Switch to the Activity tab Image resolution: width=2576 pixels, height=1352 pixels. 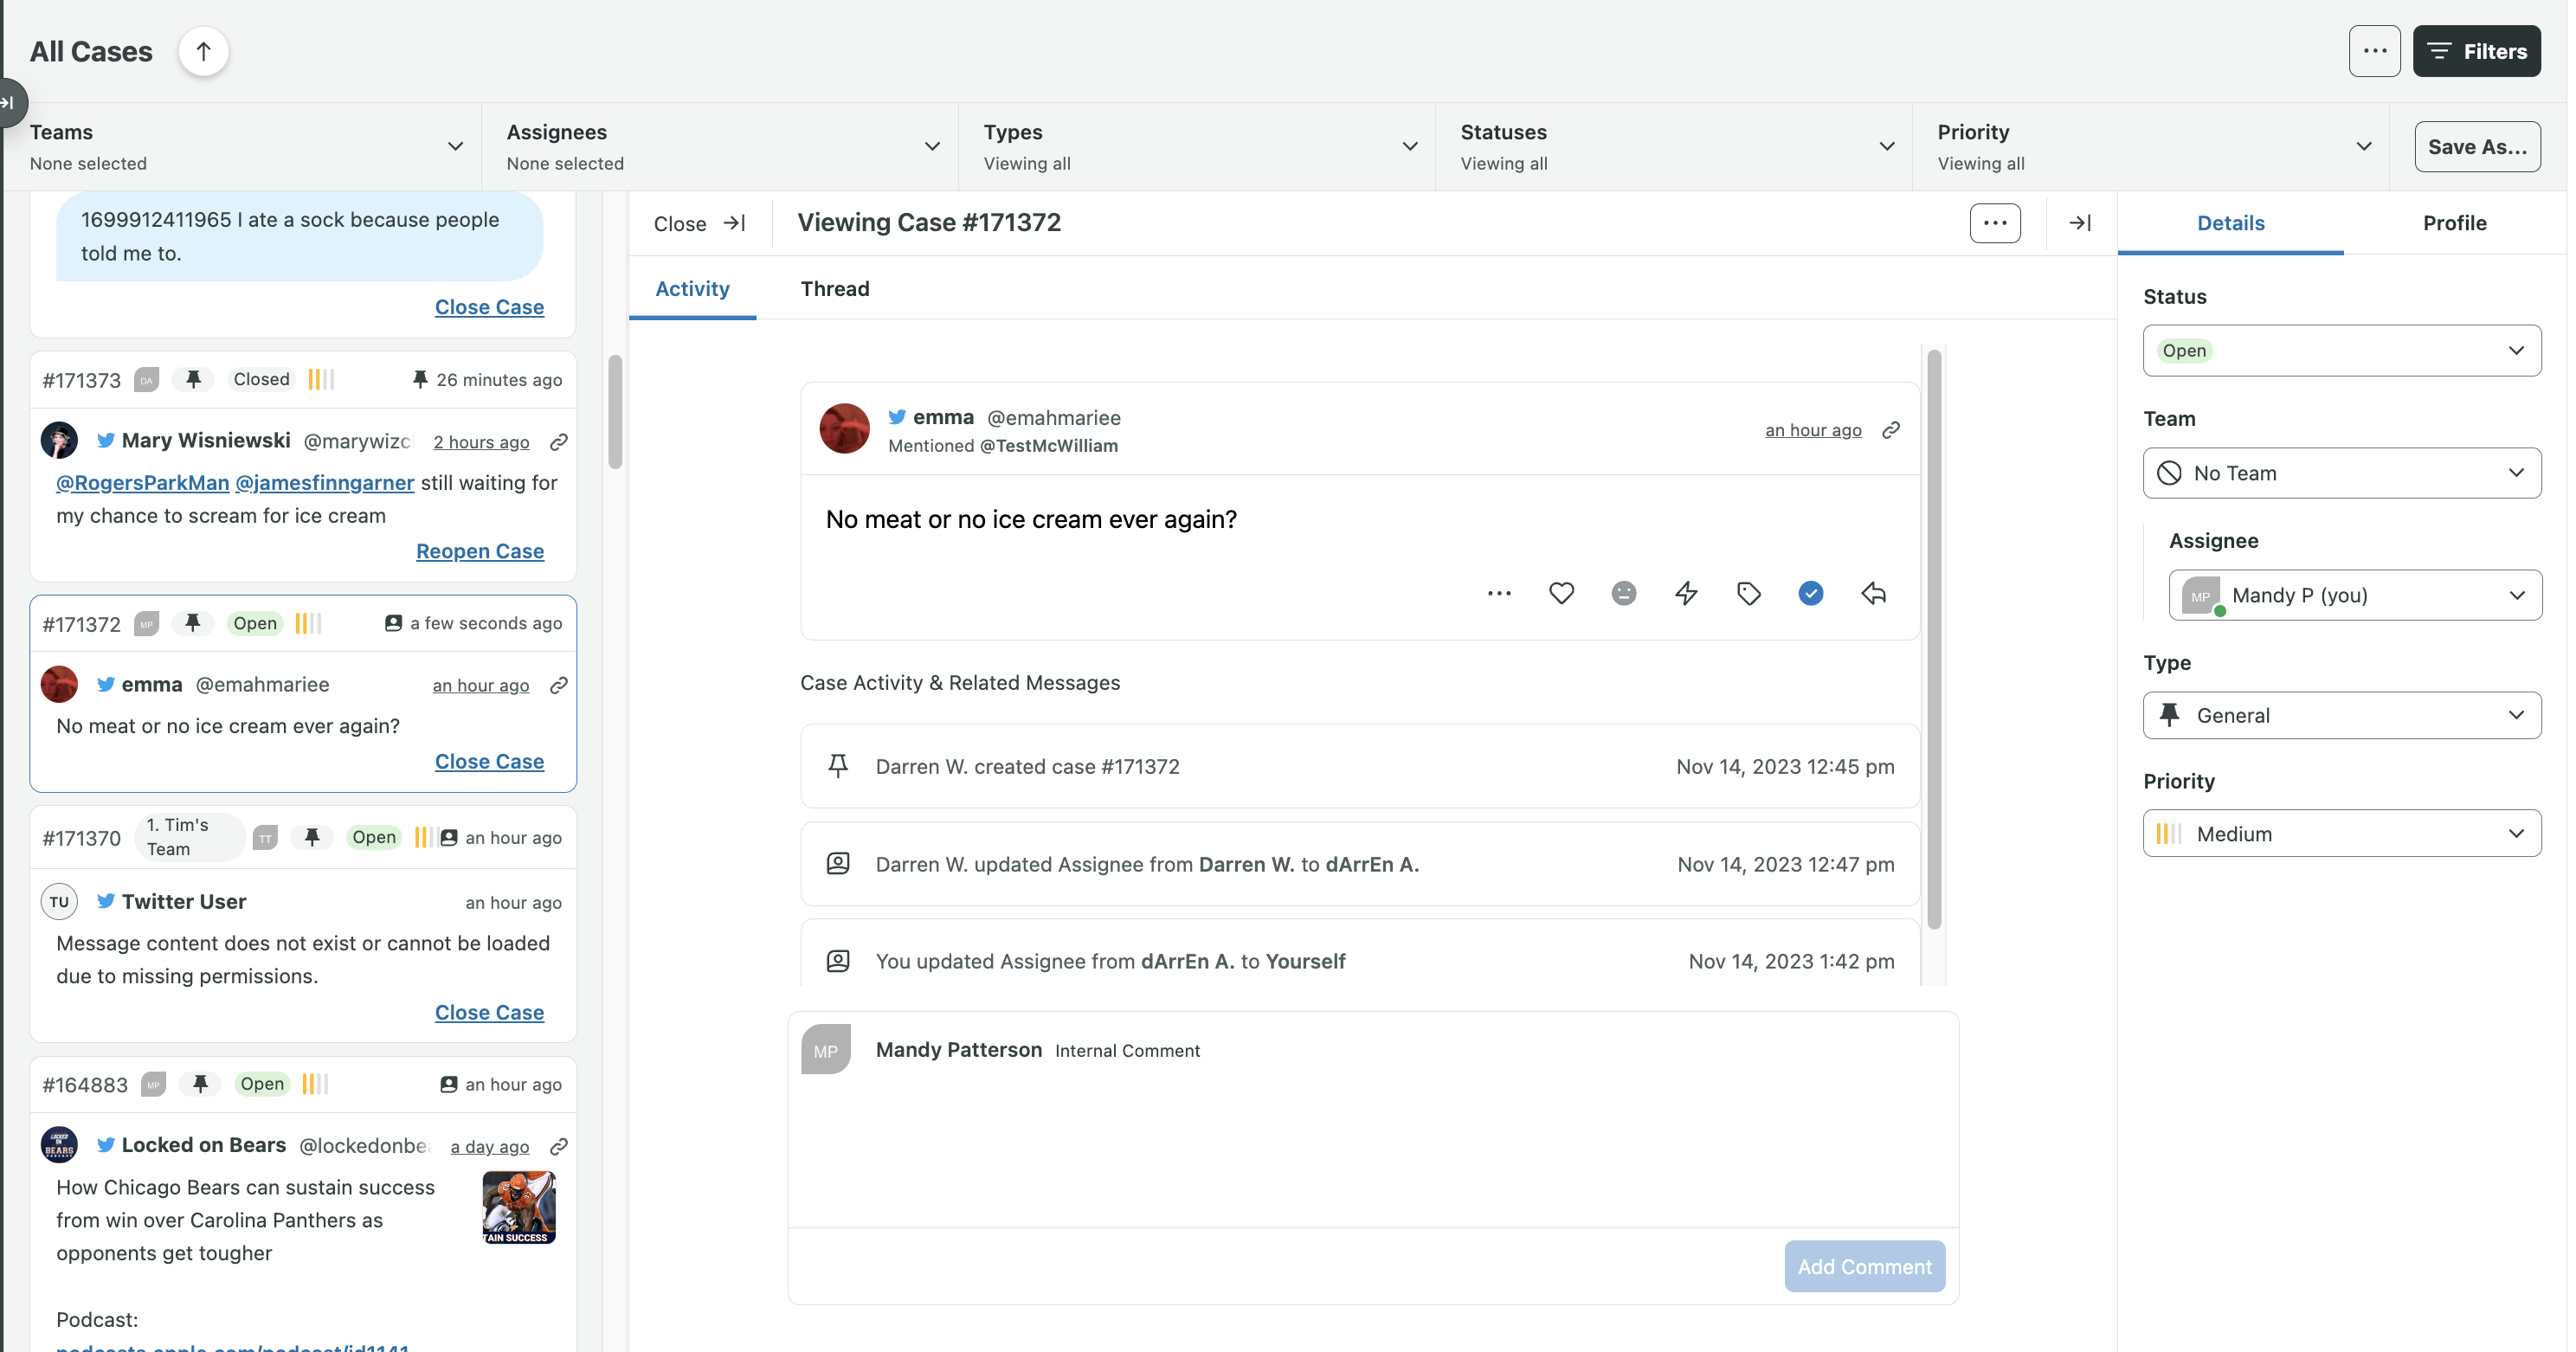pyautogui.click(x=692, y=289)
